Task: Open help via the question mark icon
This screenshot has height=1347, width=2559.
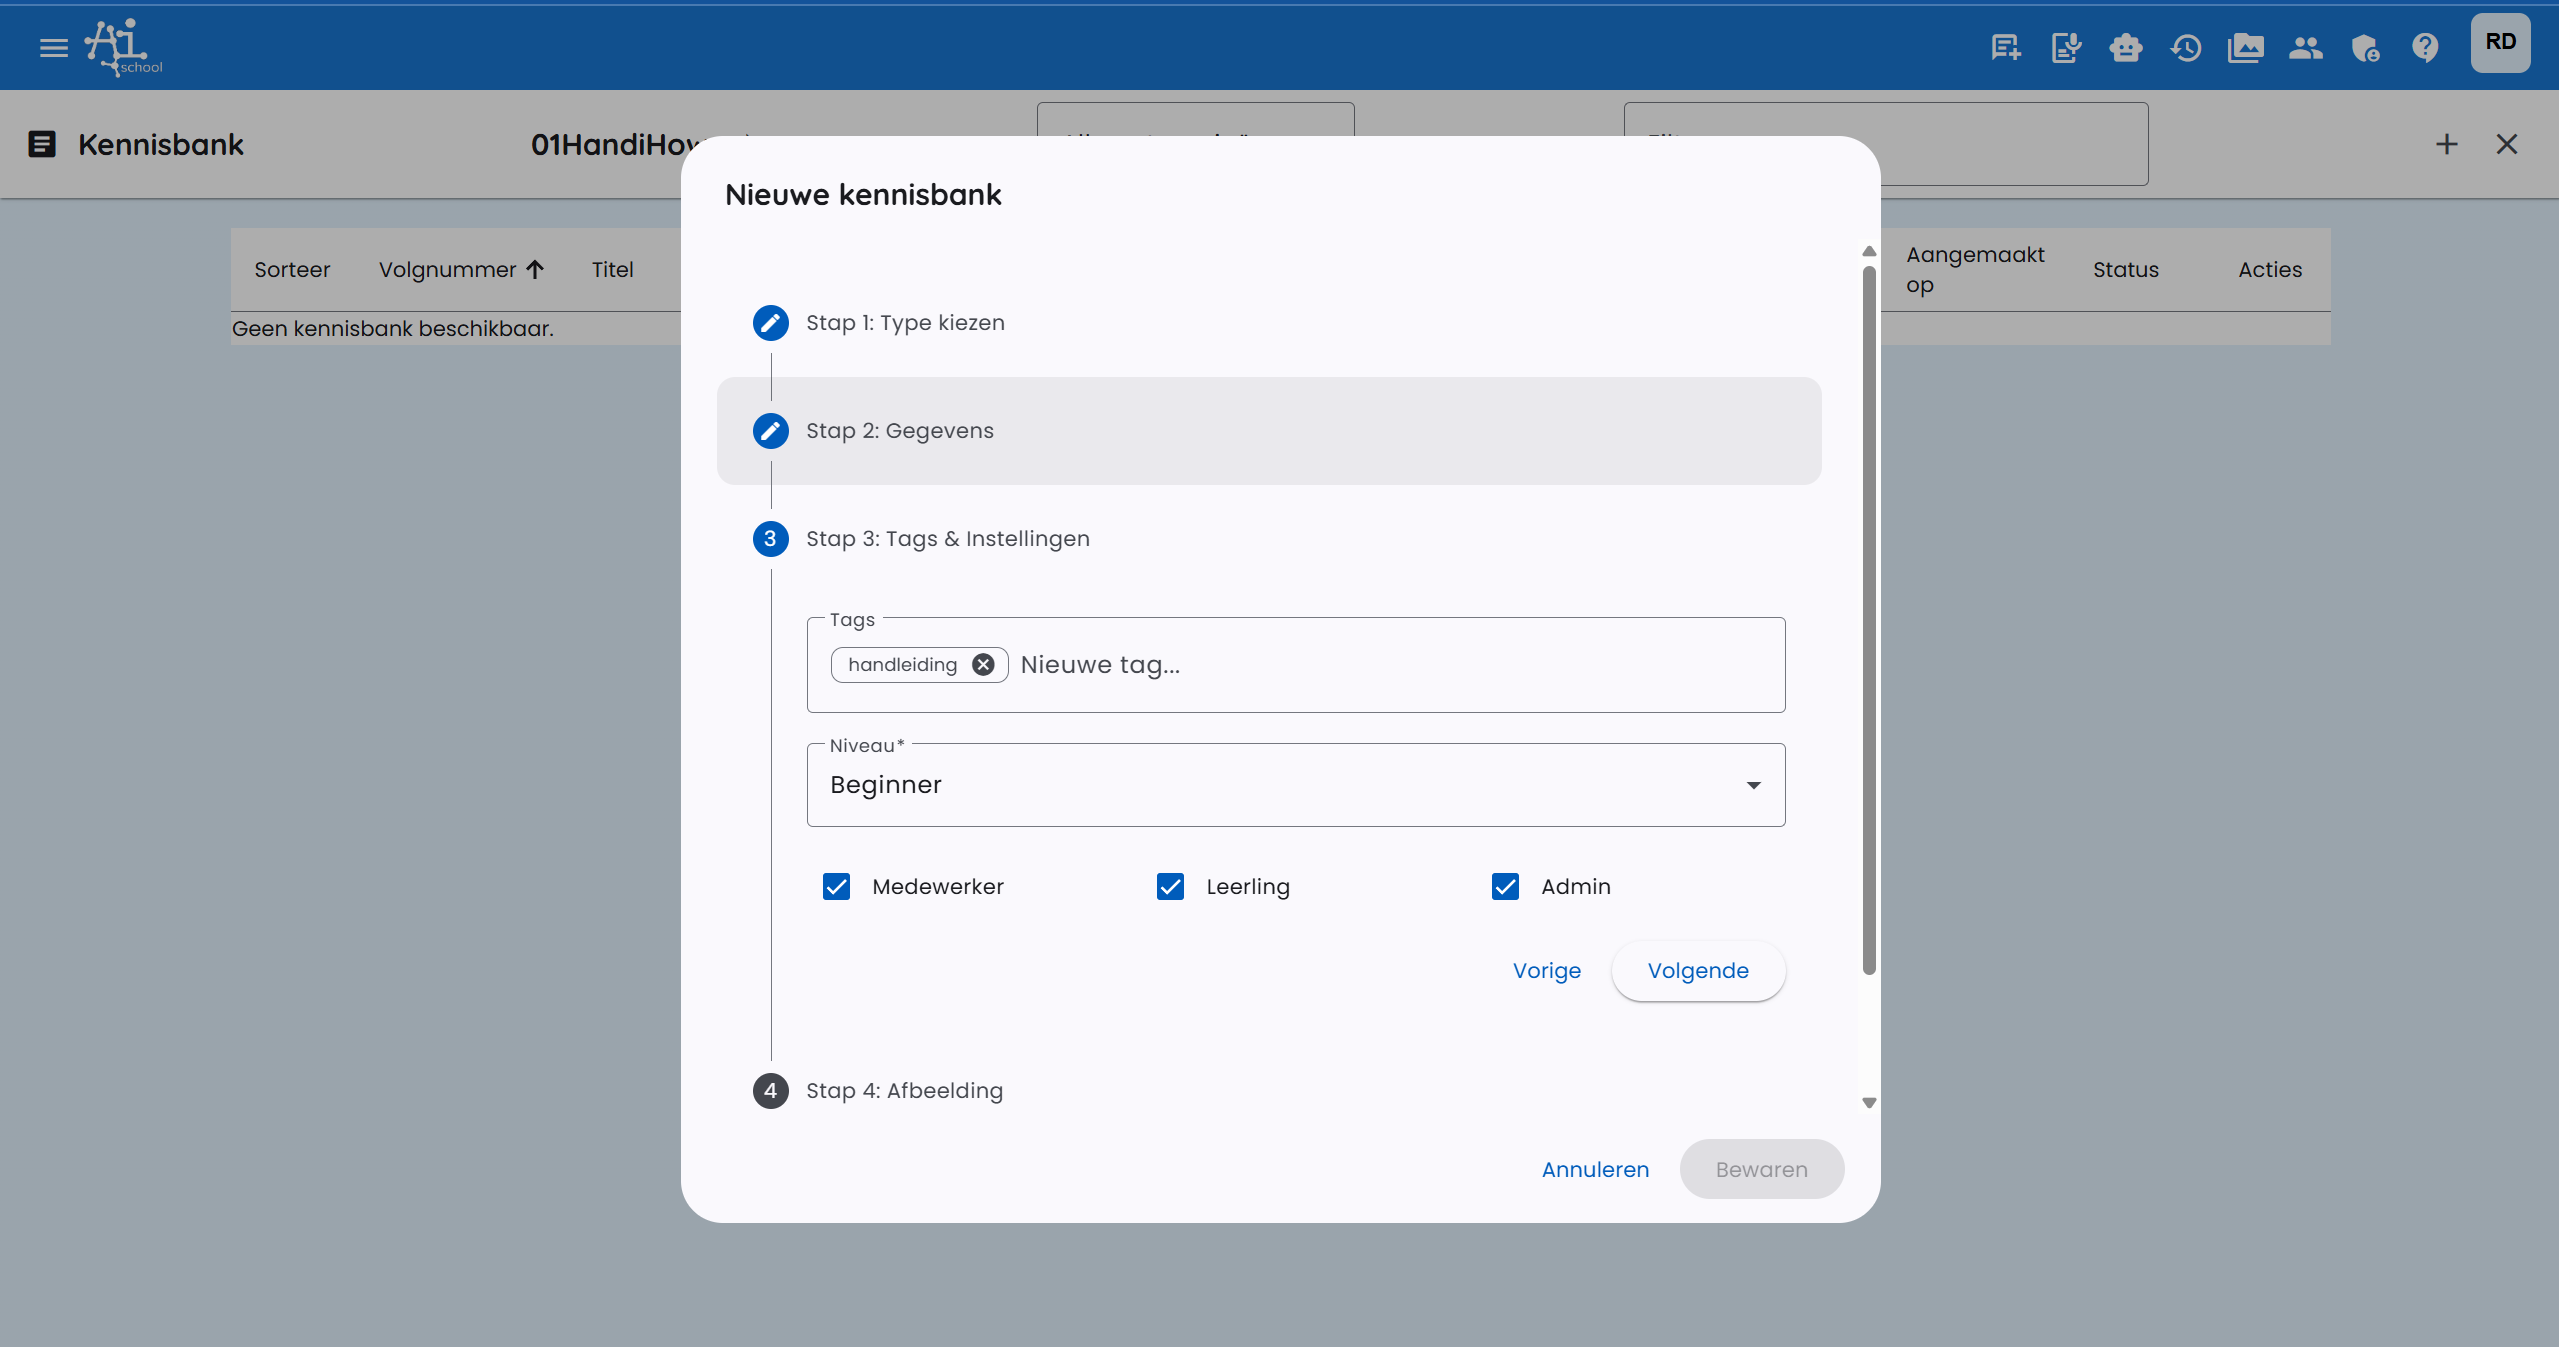Action: pos(2426,47)
